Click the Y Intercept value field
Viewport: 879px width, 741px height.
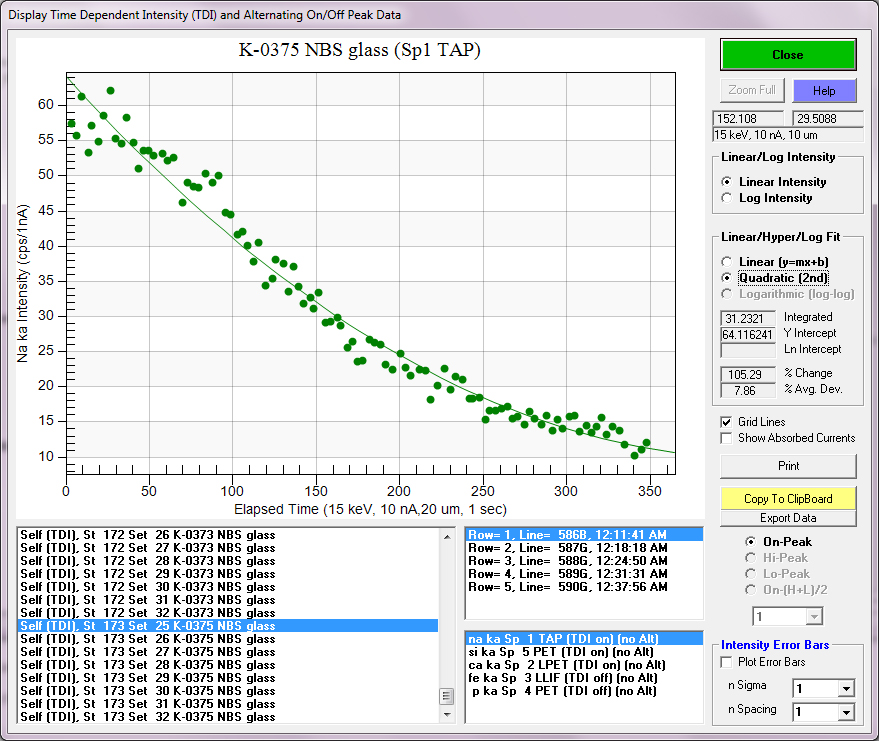pyautogui.click(x=748, y=334)
